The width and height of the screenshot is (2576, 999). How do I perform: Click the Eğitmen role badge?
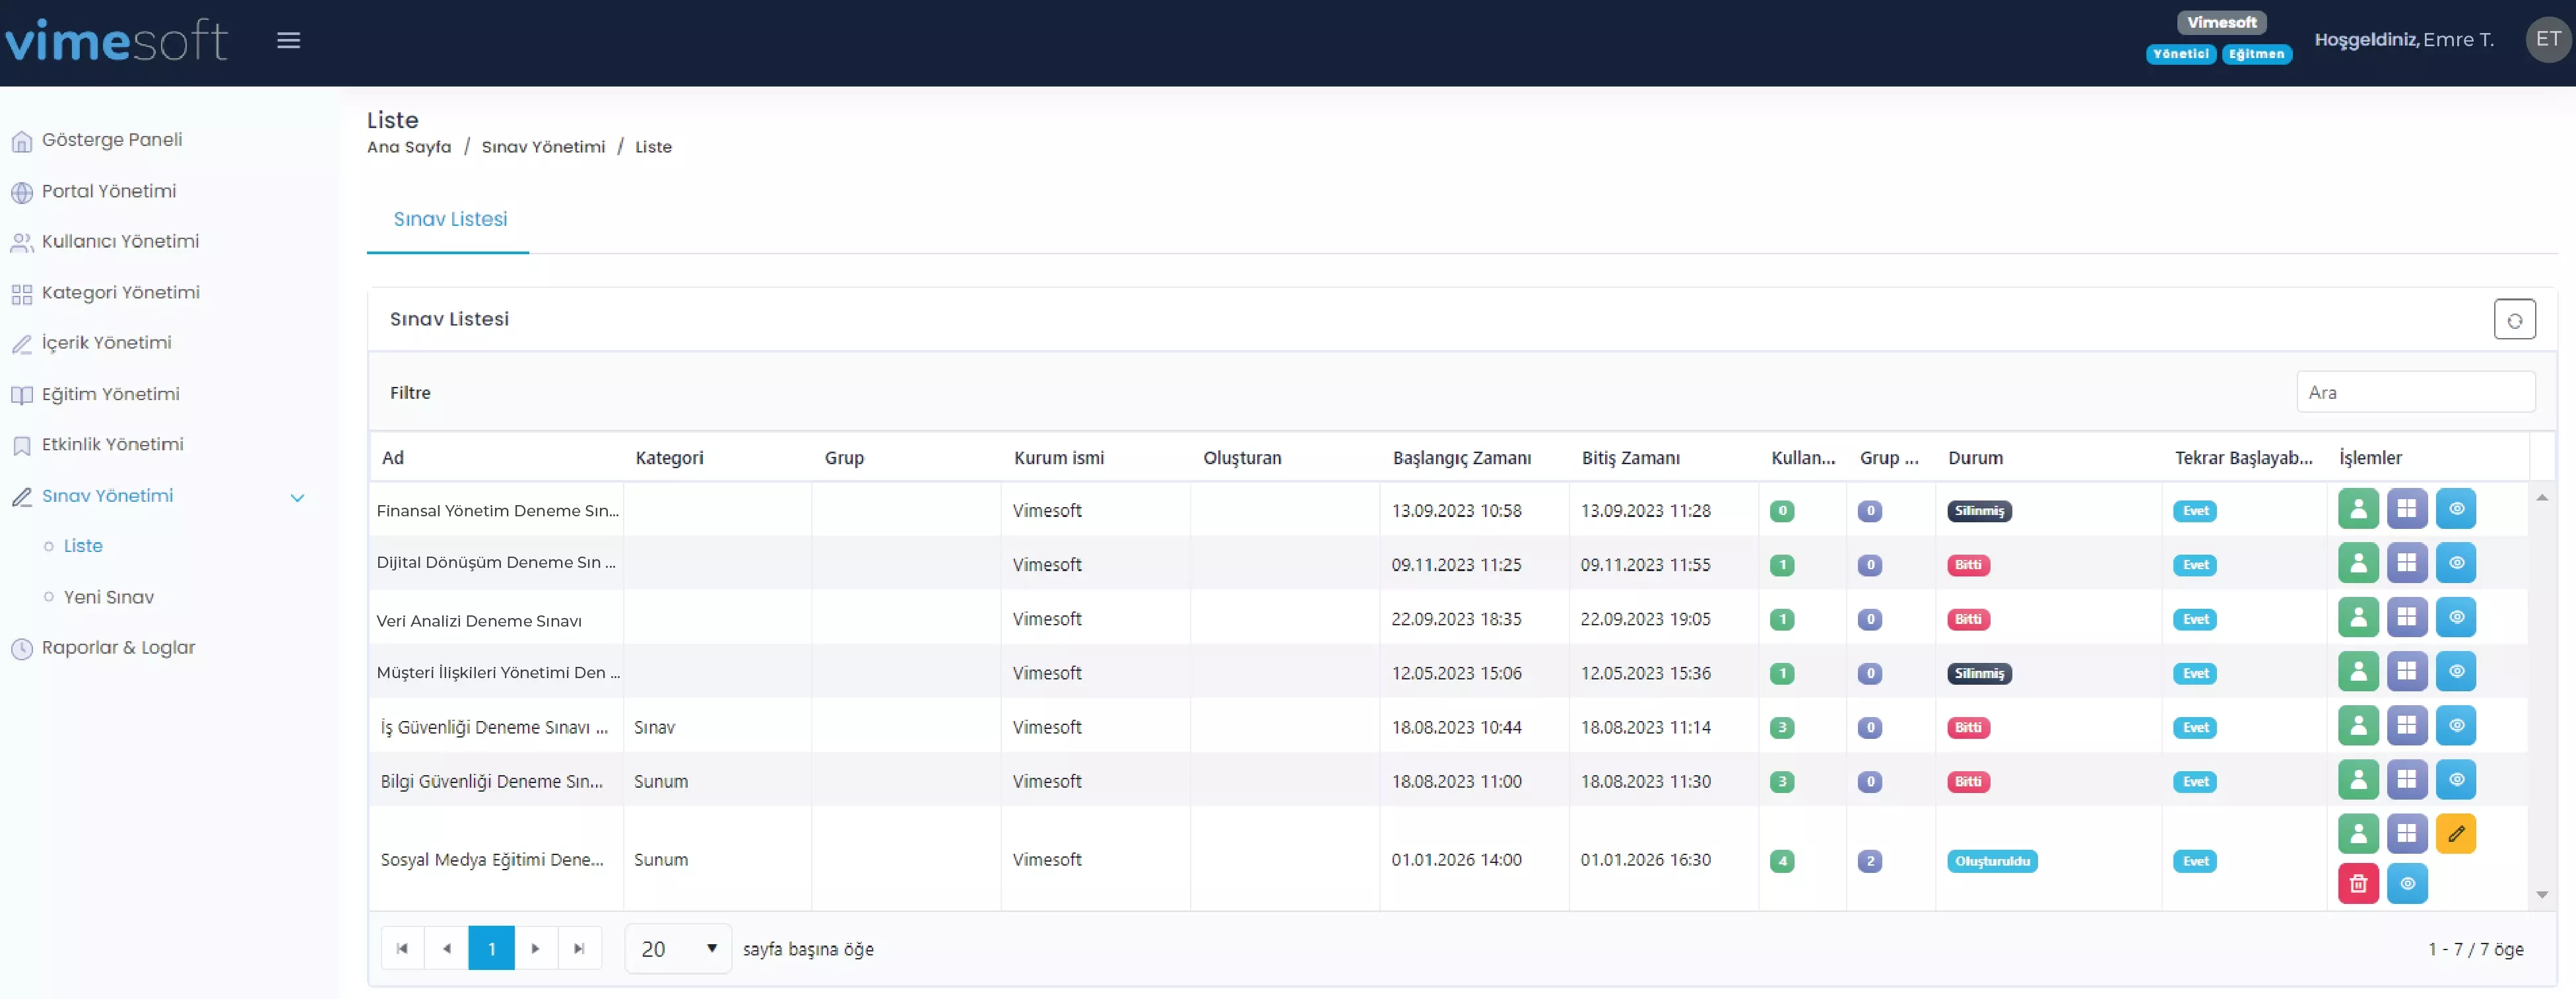pos(2256,54)
